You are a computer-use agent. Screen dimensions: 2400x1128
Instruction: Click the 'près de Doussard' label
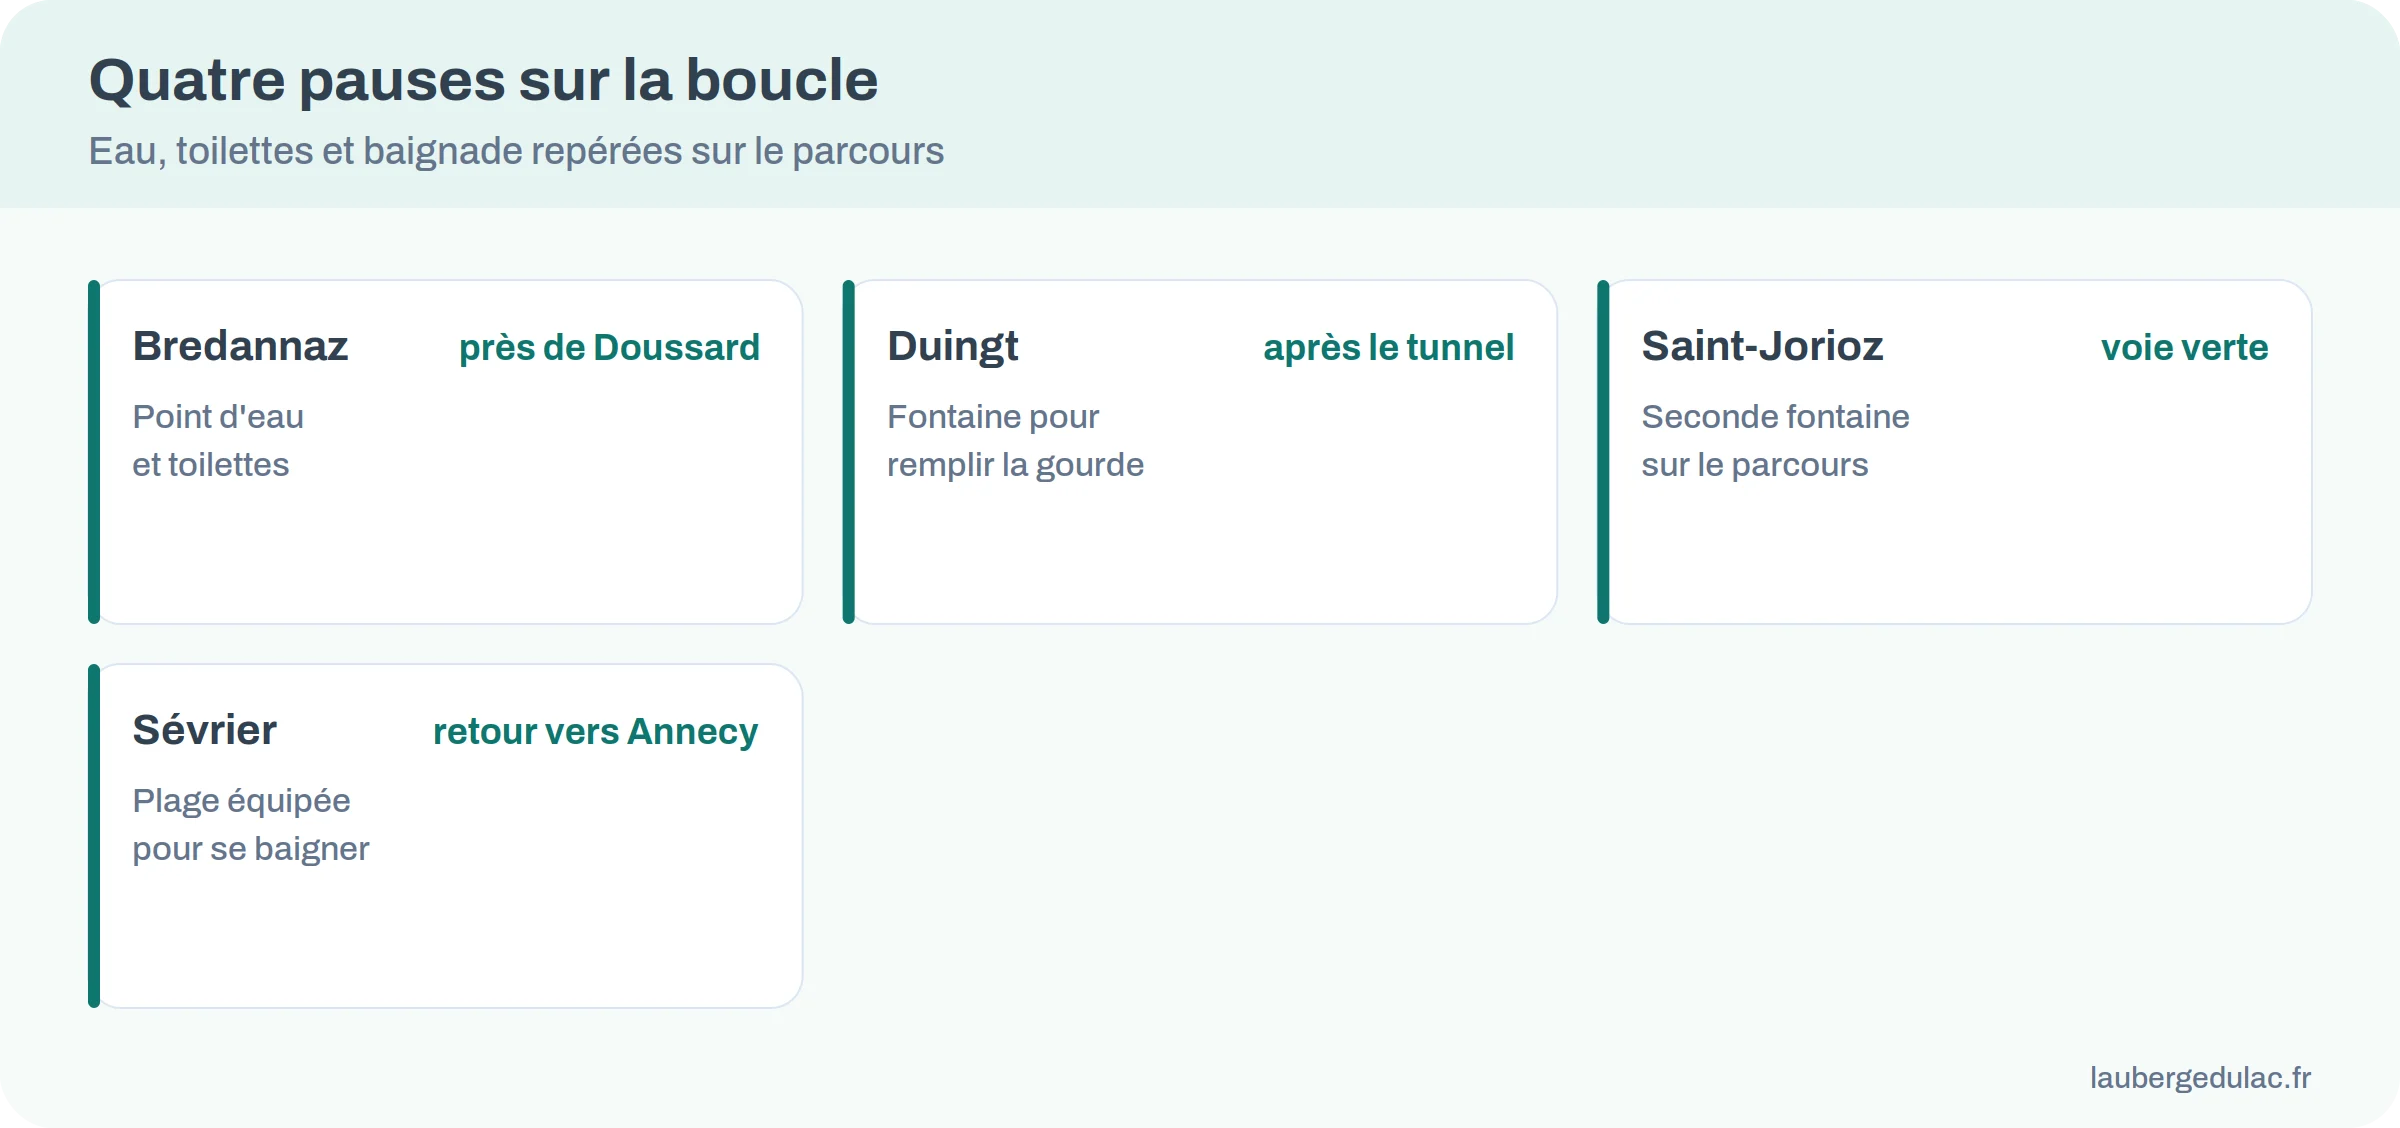click(x=609, y=348)
